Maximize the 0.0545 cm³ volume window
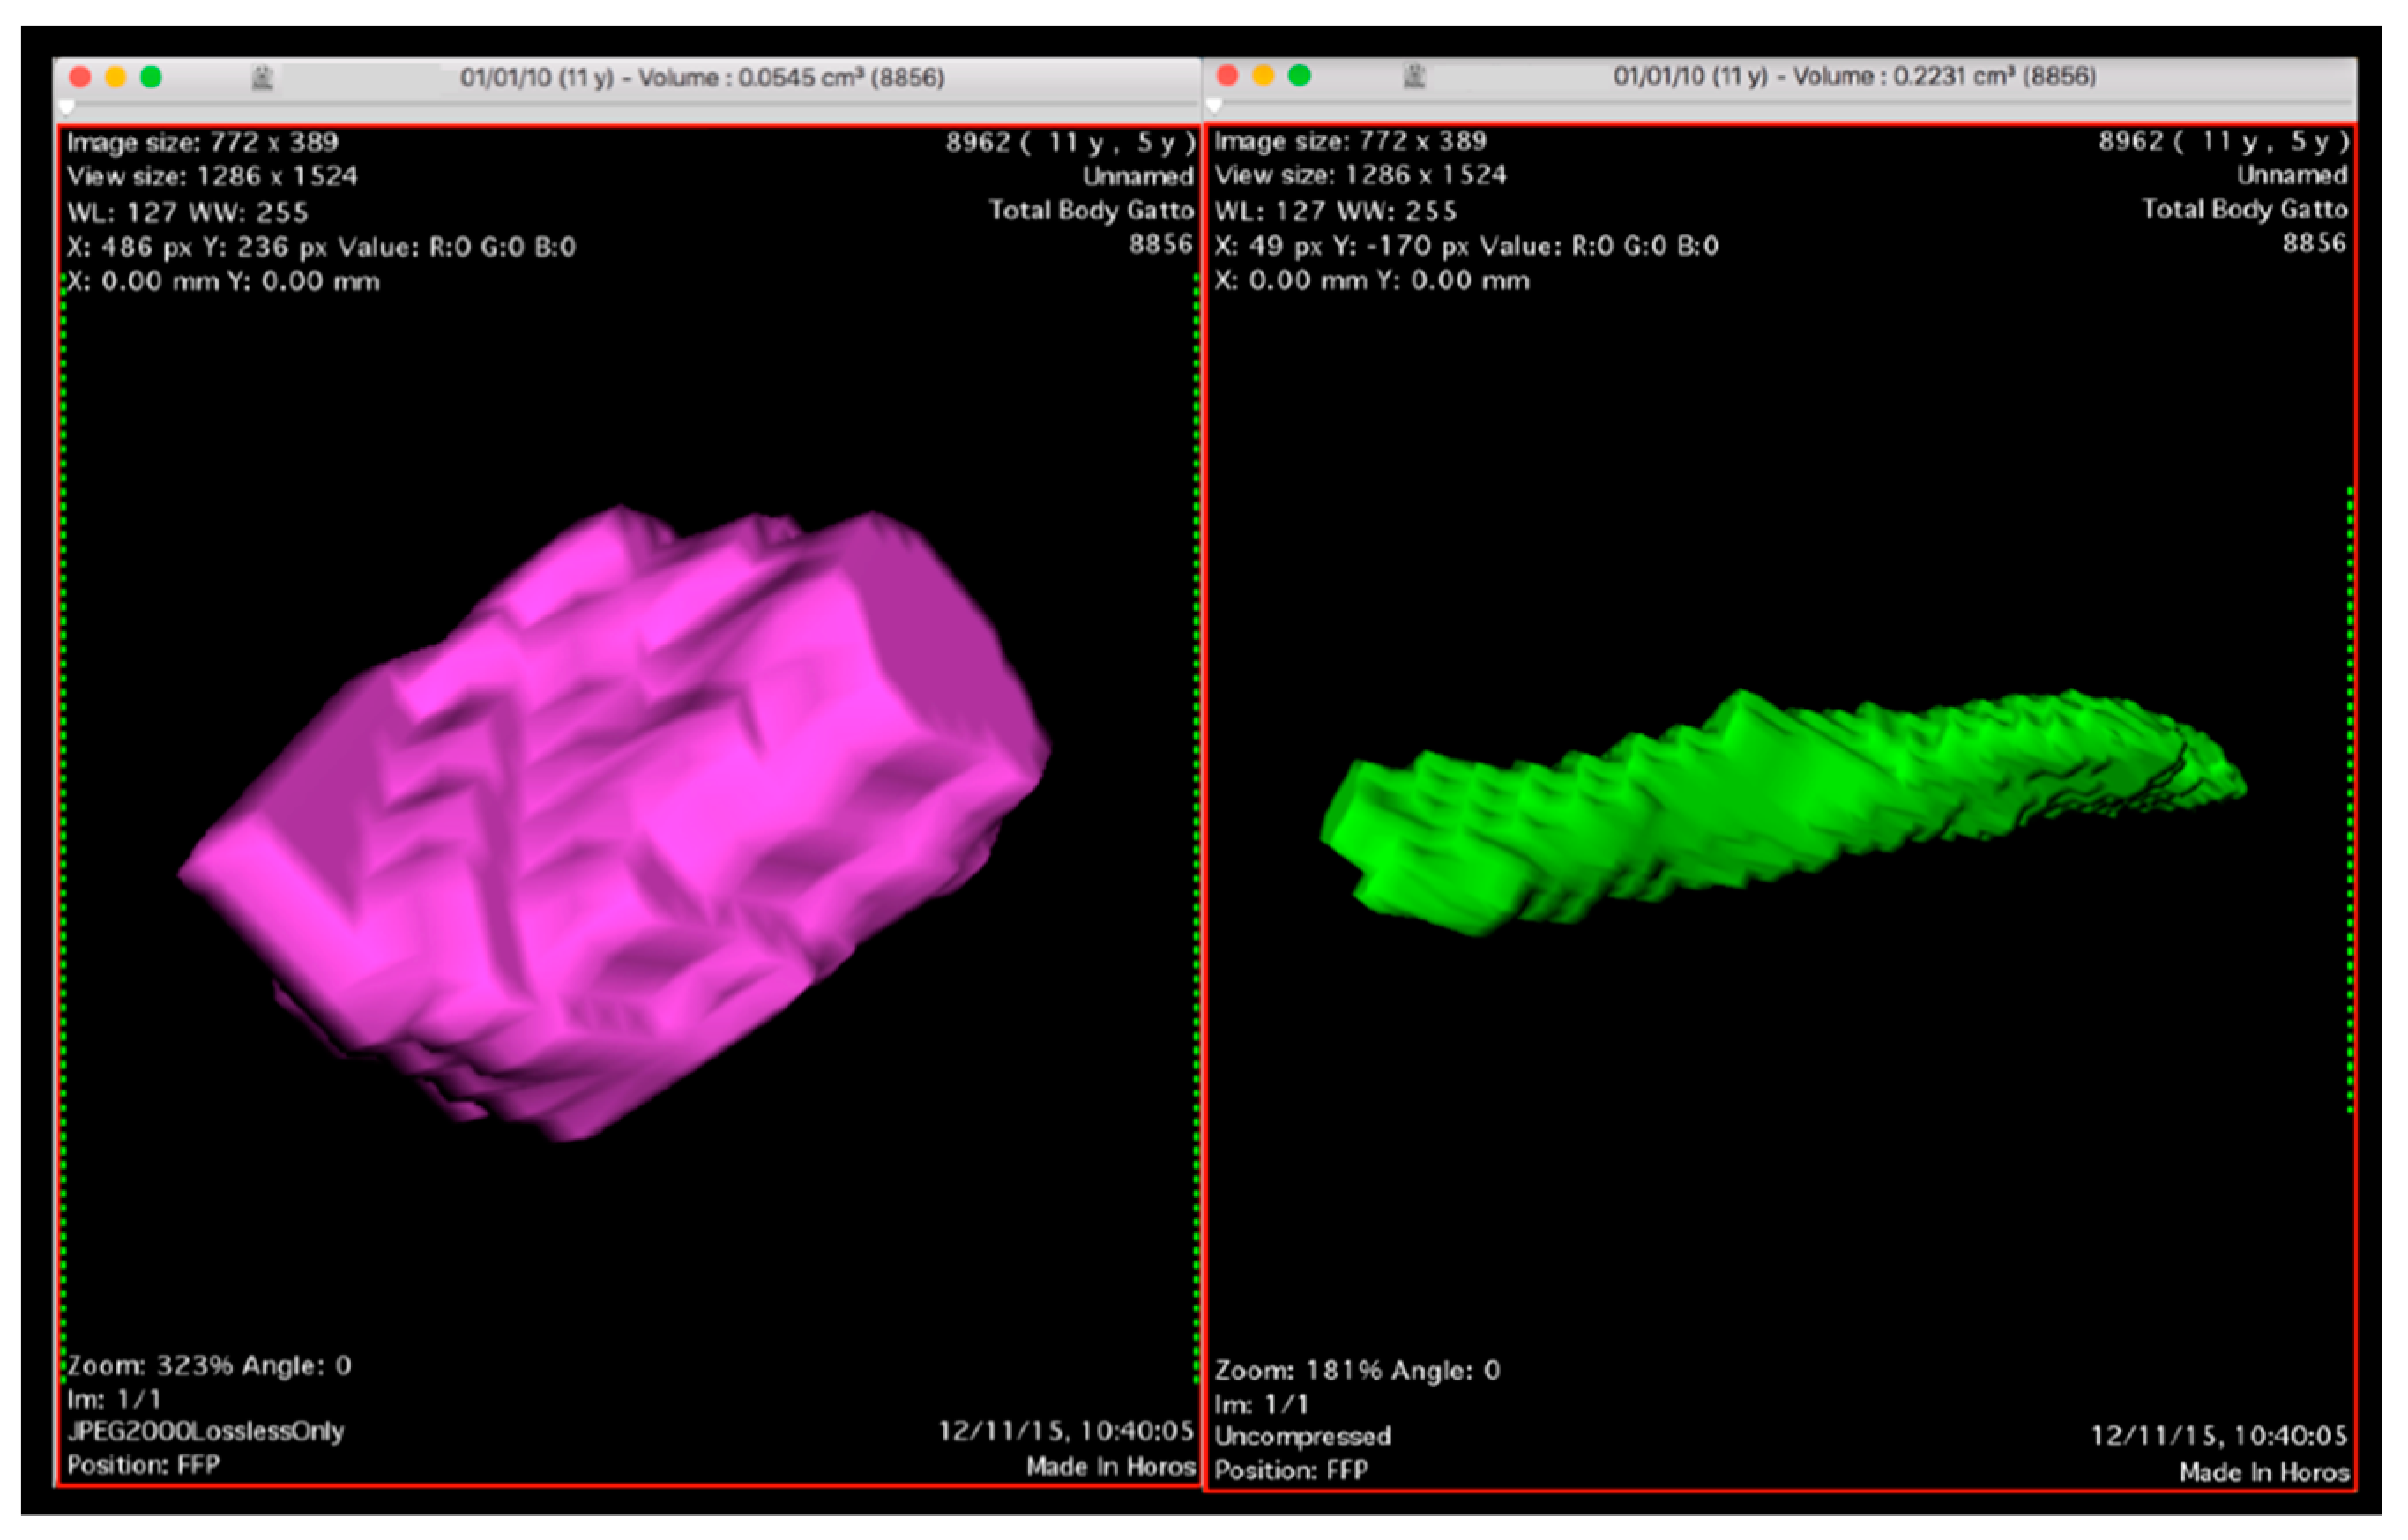 151,77
